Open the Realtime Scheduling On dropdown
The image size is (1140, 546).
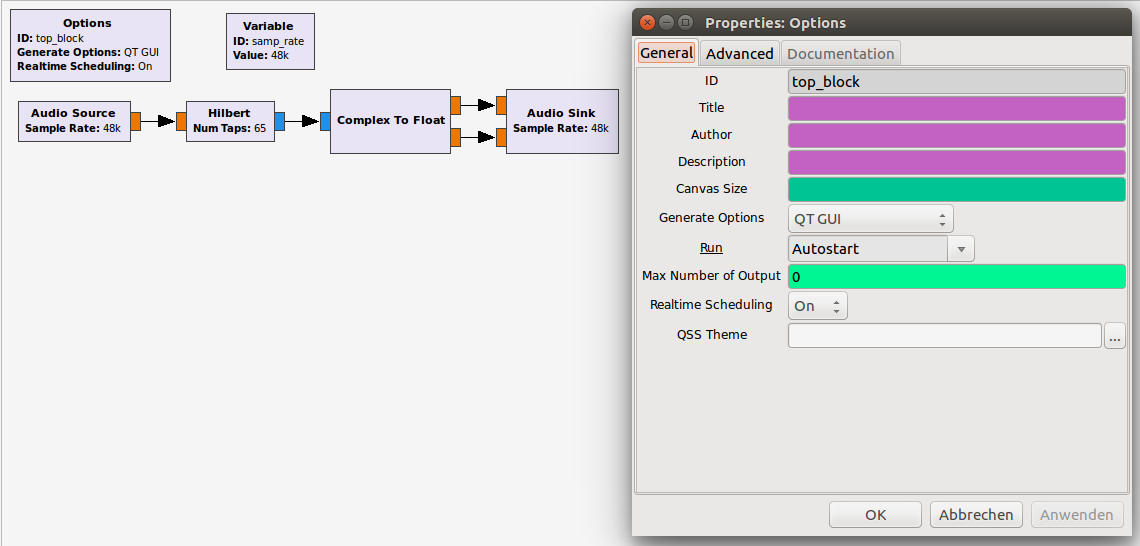(818, 306)
